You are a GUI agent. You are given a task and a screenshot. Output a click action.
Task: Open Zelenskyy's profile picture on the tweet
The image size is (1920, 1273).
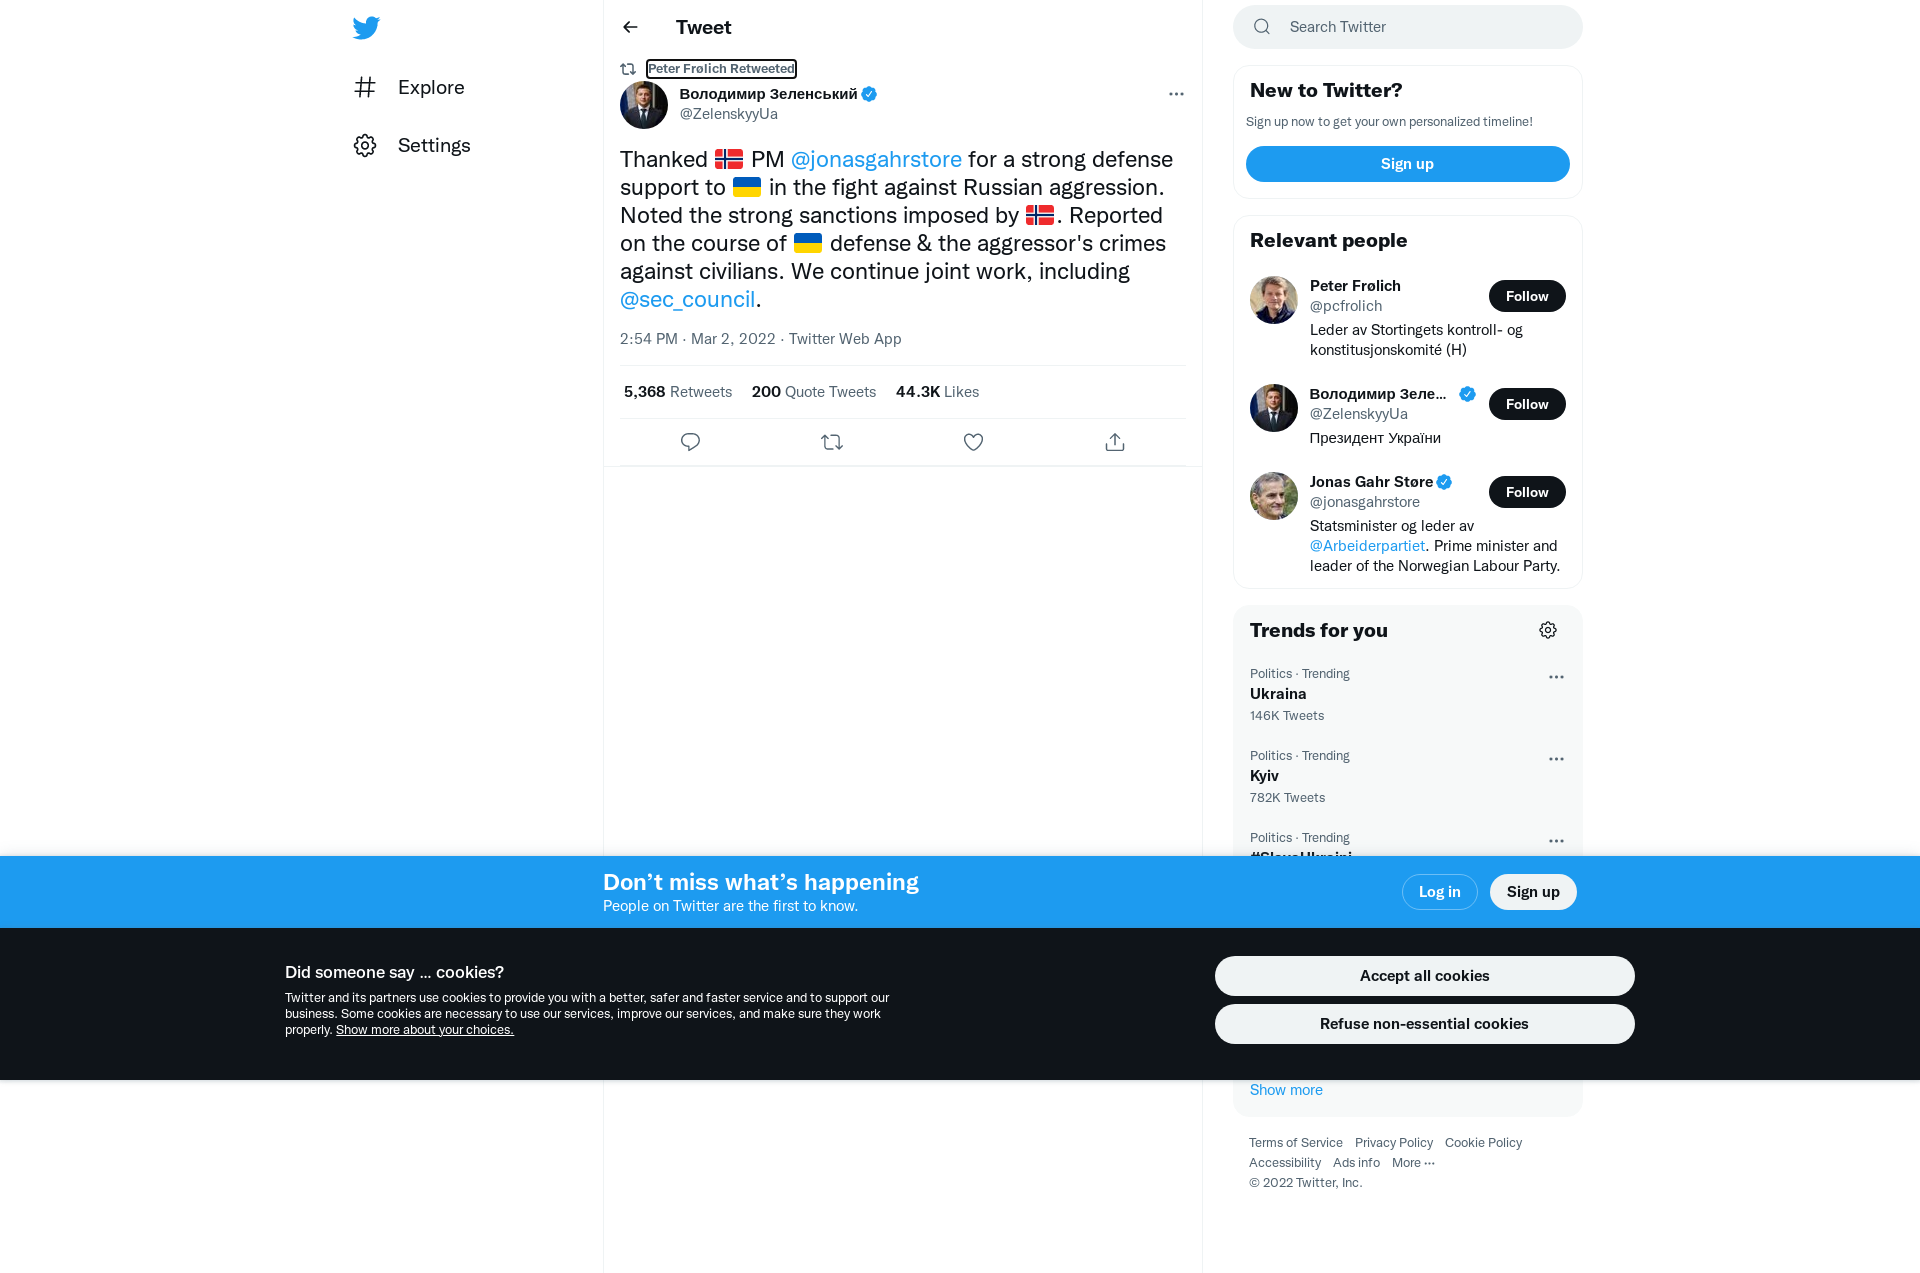644,105
